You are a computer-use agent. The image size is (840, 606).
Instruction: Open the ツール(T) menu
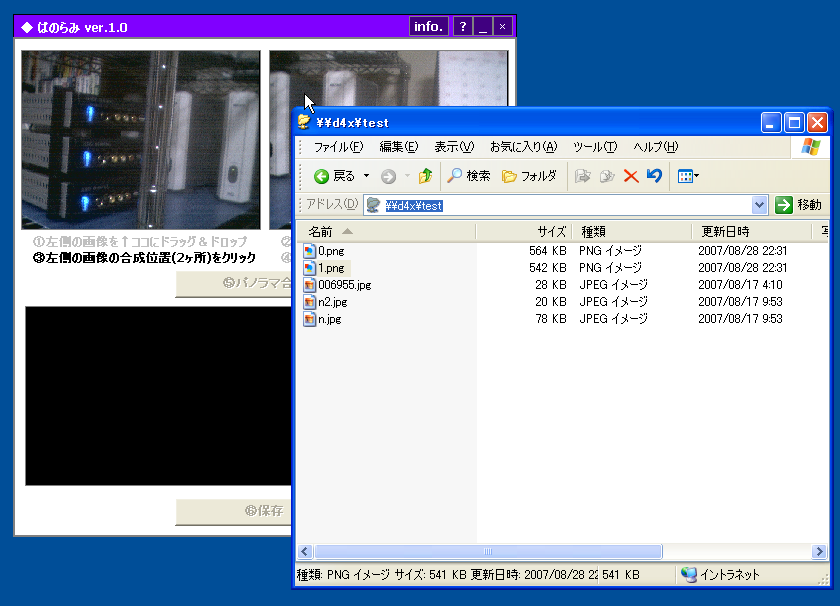tap(595, 147)
